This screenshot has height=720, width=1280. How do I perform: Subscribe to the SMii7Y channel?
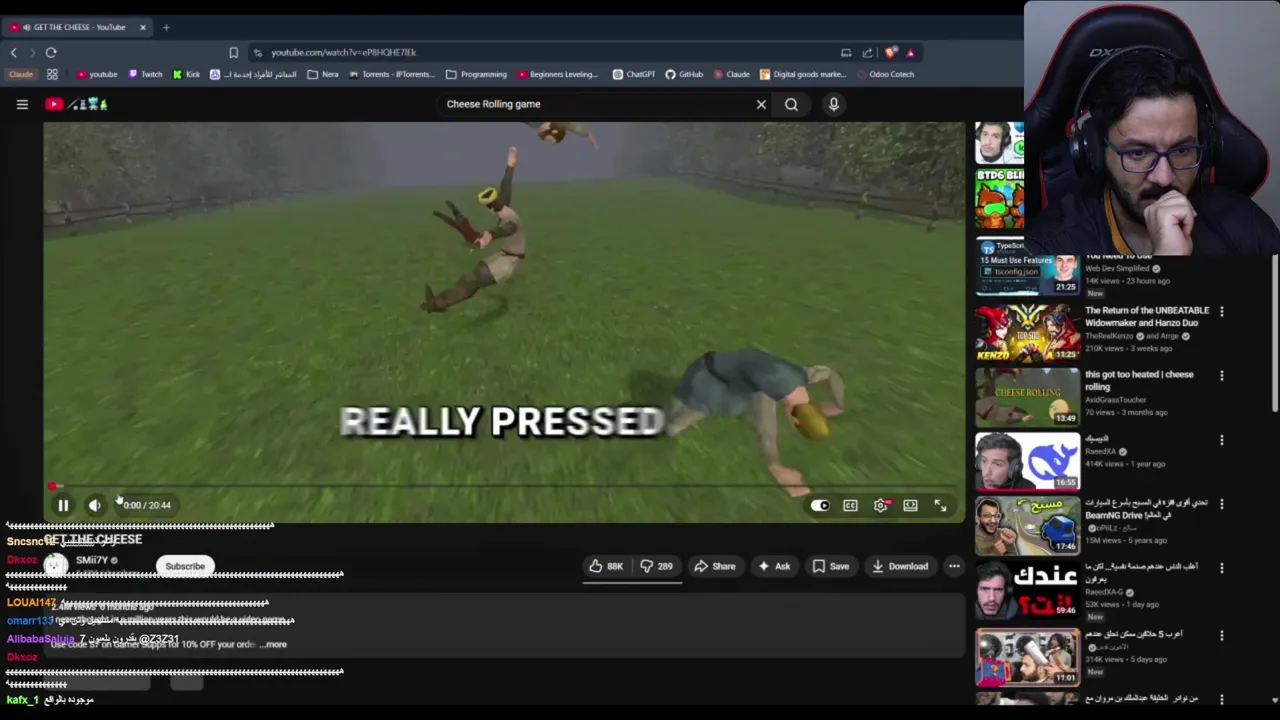(x=185, y=566)
